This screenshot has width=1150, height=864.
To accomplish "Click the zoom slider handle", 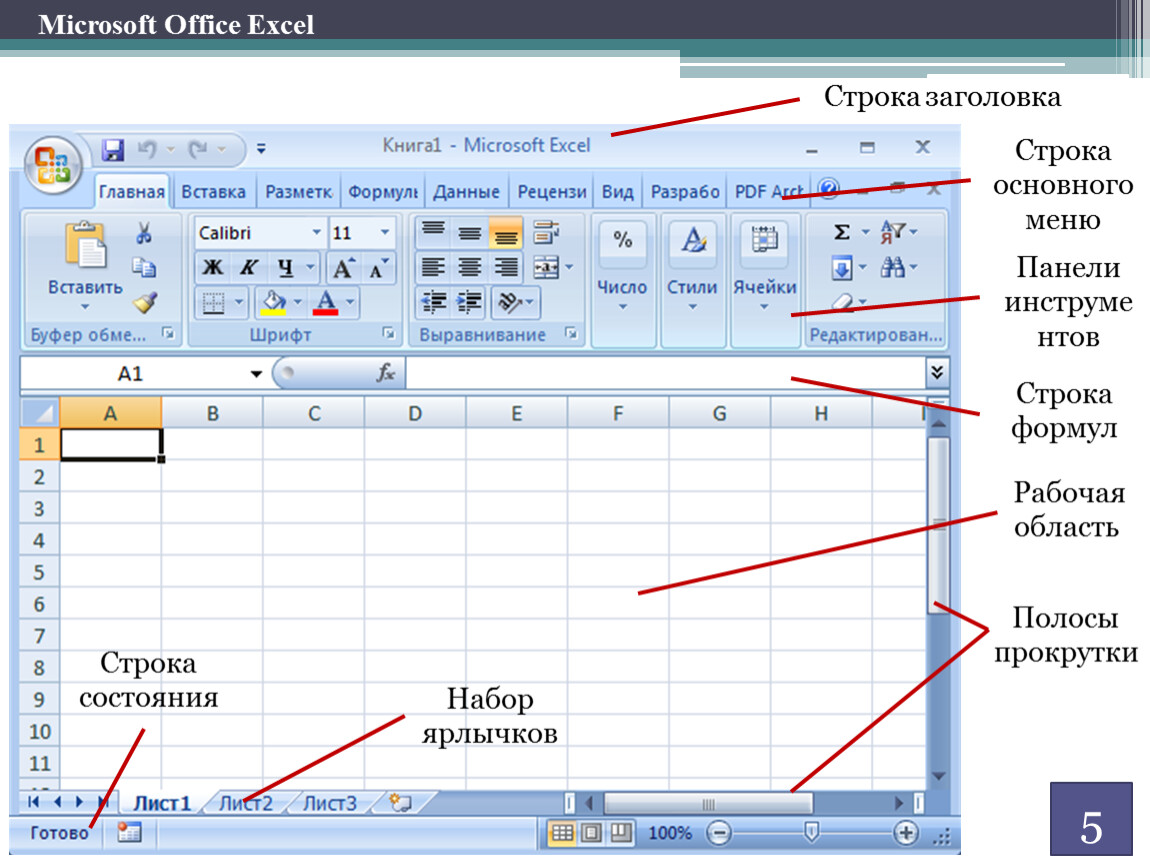I will click(x=812, y=832).
